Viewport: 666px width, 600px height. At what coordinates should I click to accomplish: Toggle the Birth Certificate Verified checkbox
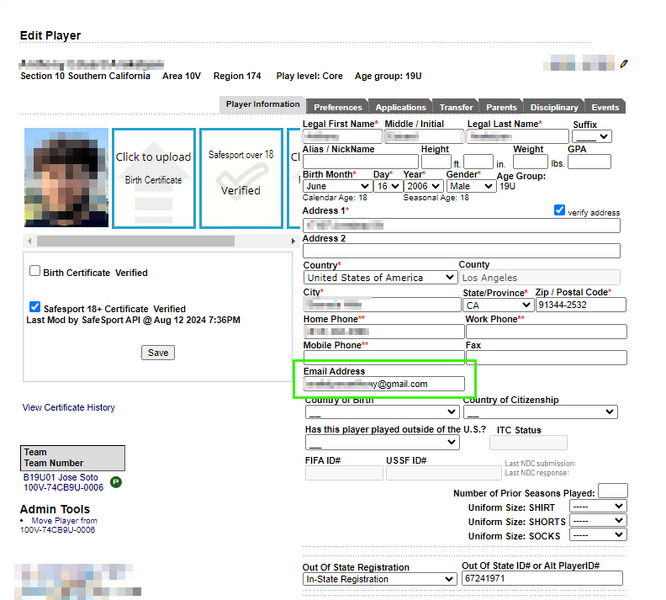(34, 271)
